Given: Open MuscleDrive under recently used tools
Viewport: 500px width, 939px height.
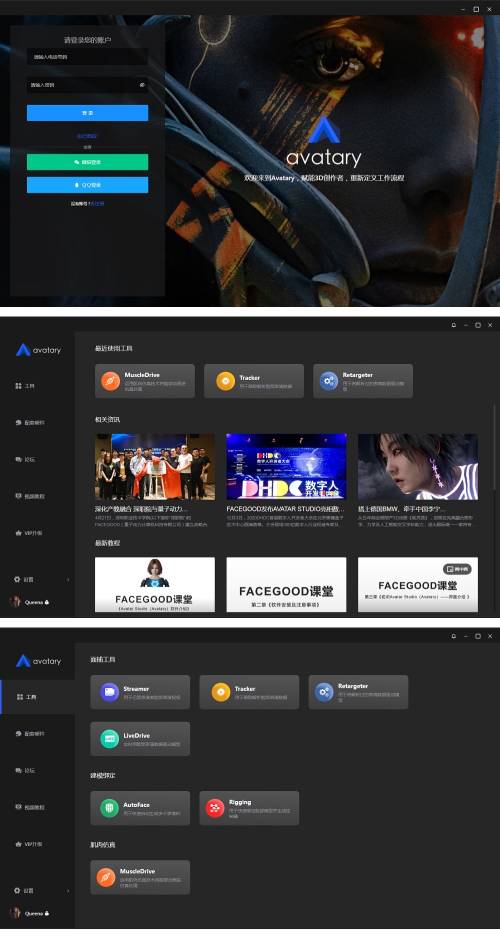Looking at the screenshot, I should tap(145, 381).
